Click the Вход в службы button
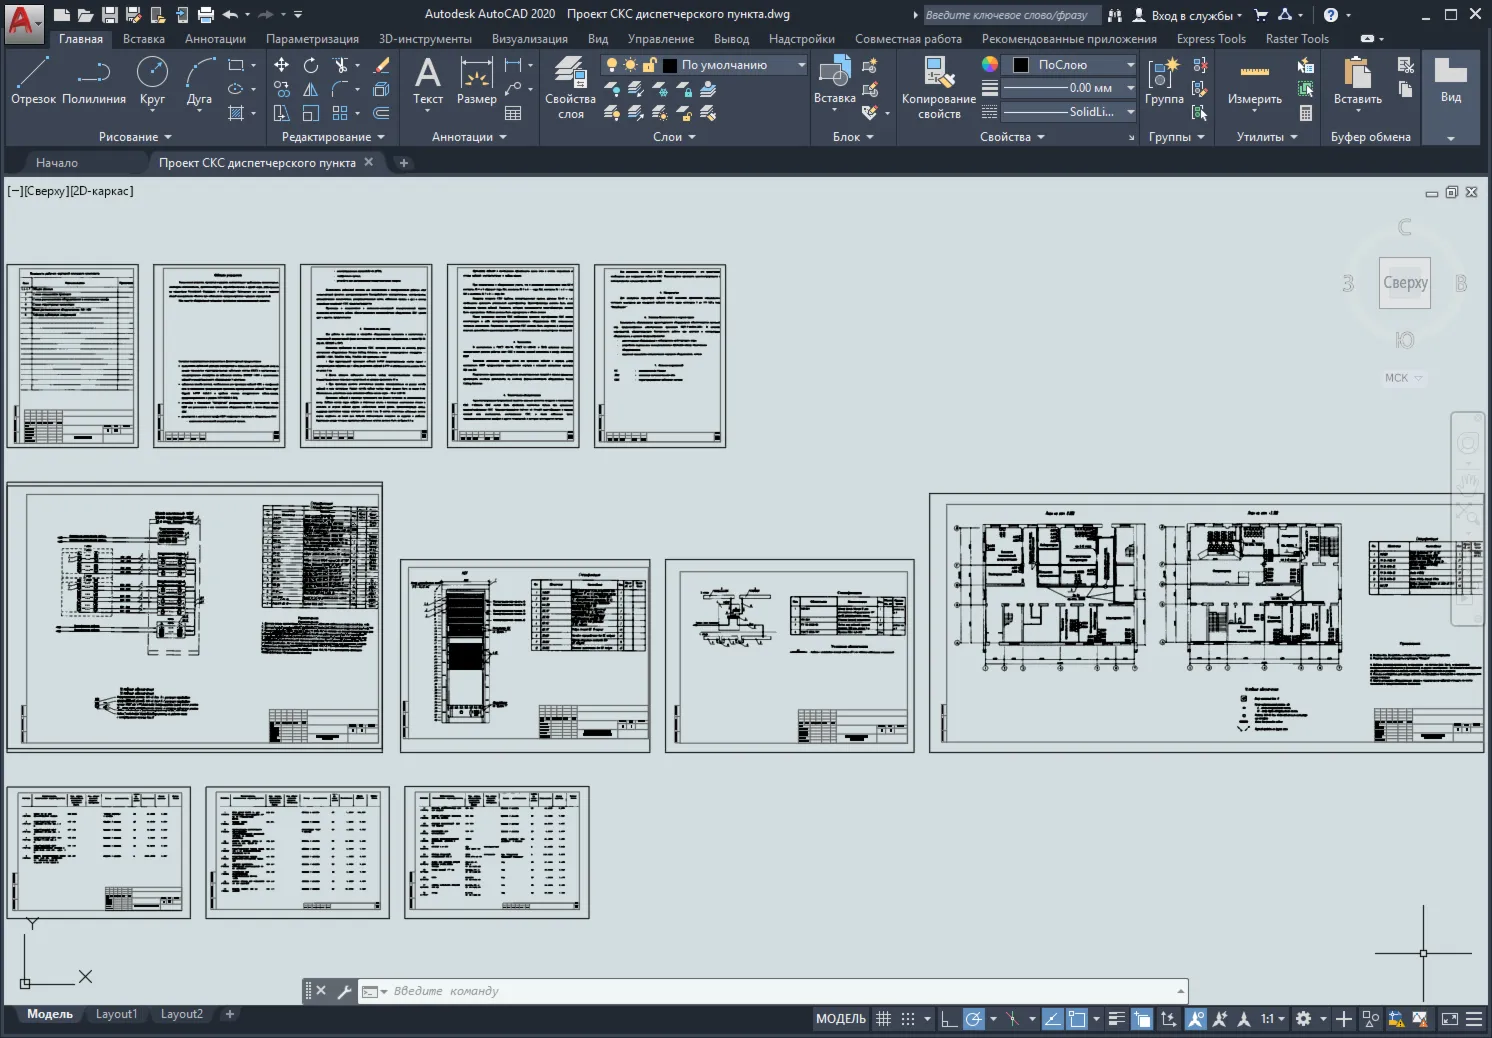 pos(1188,15)
